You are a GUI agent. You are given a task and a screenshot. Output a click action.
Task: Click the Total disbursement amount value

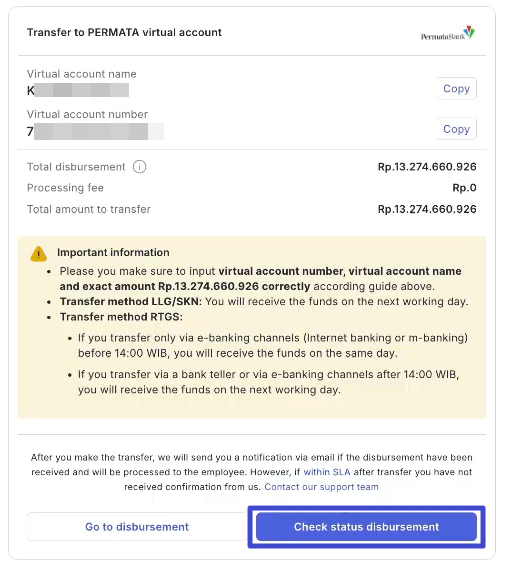[x=427, y=167]
